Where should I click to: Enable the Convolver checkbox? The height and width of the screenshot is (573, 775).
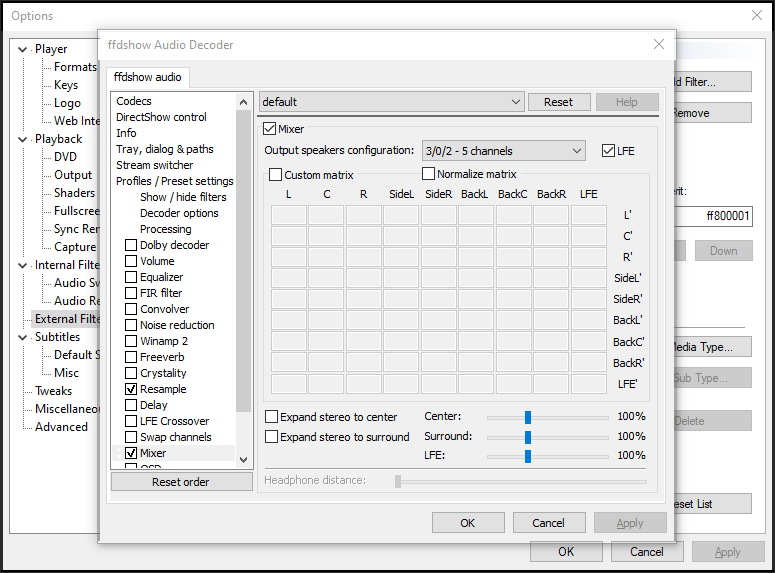click(x=131, y=309)
